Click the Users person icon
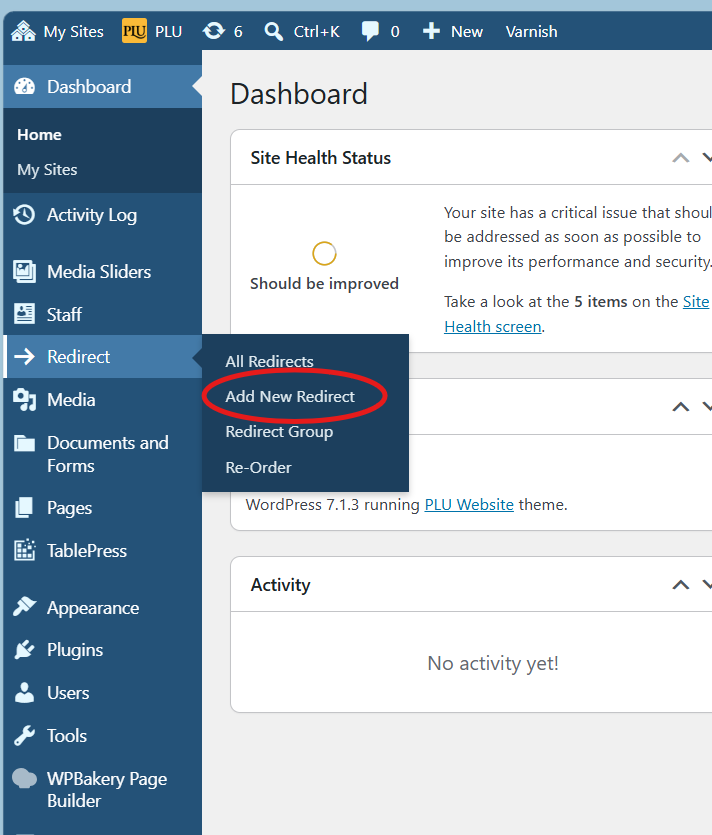 (x=24, y=693)
